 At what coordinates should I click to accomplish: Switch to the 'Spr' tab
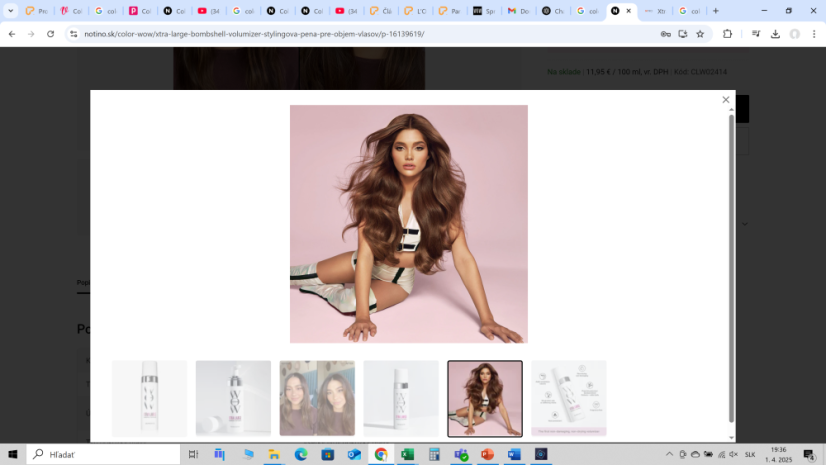[484, 11]
